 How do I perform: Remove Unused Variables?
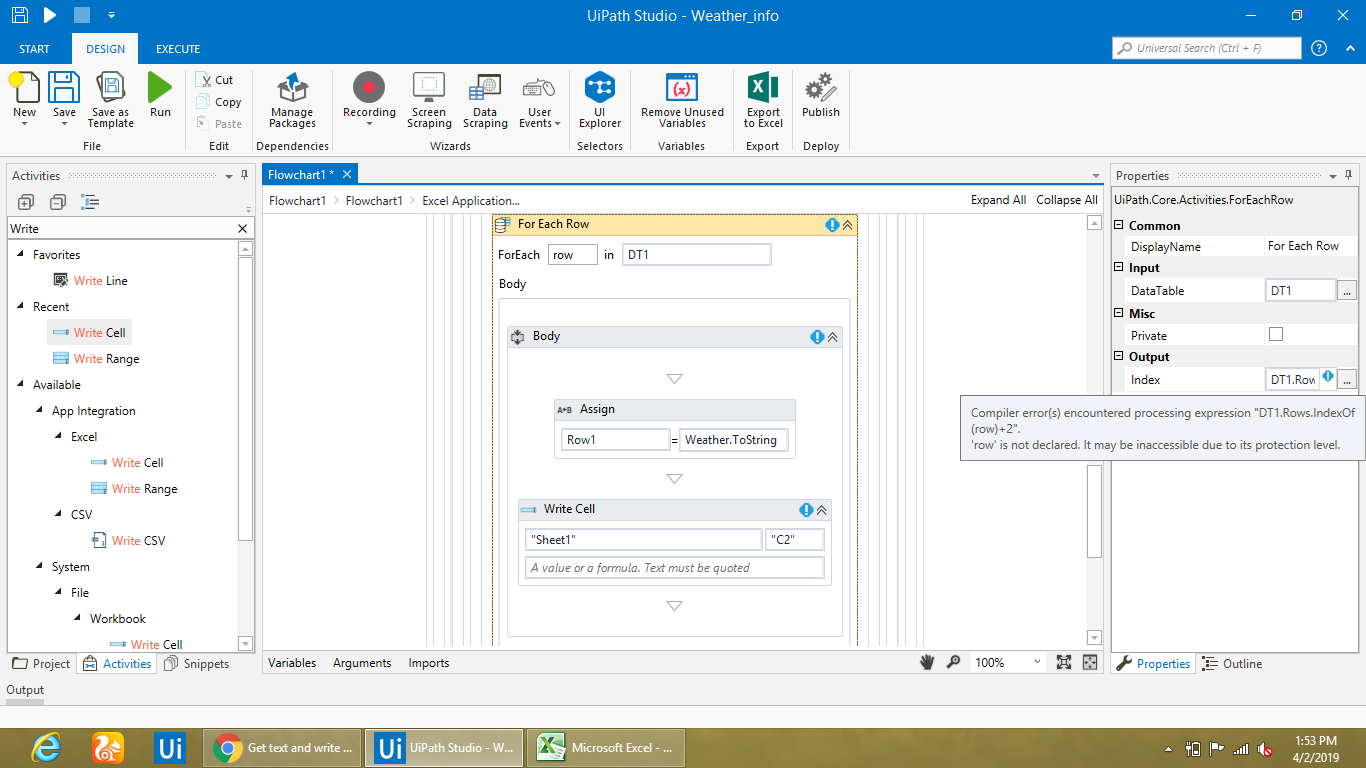(682, 100)
